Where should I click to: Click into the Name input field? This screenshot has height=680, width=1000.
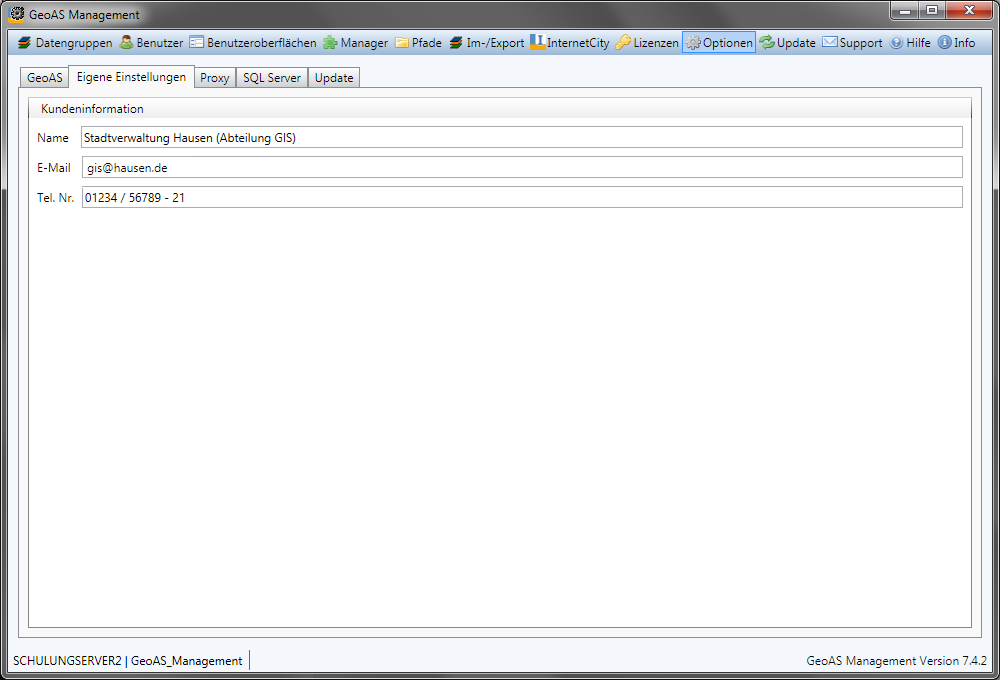(521, 138)
